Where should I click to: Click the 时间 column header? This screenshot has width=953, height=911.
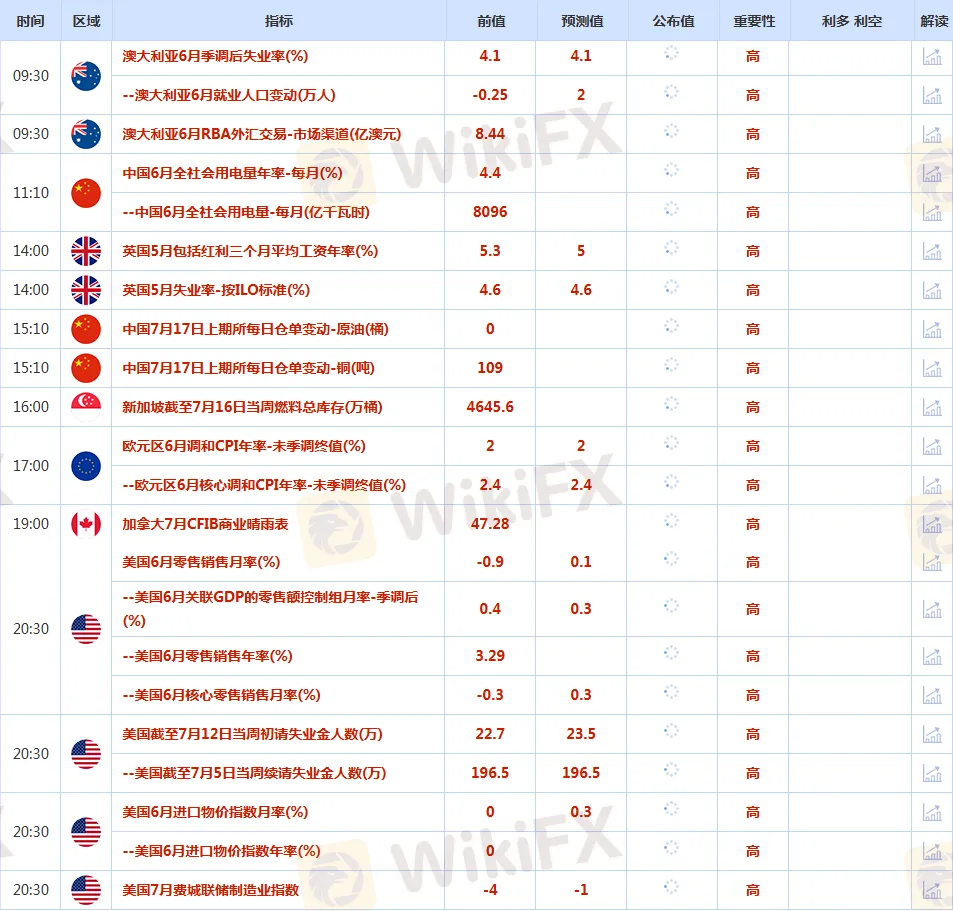click(31, 21)
